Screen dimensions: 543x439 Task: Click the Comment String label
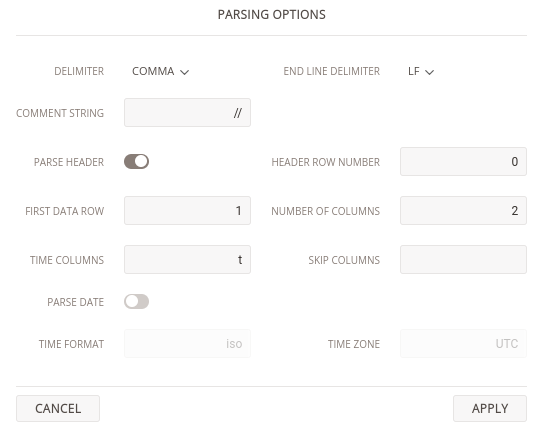(x=60, y=113)
